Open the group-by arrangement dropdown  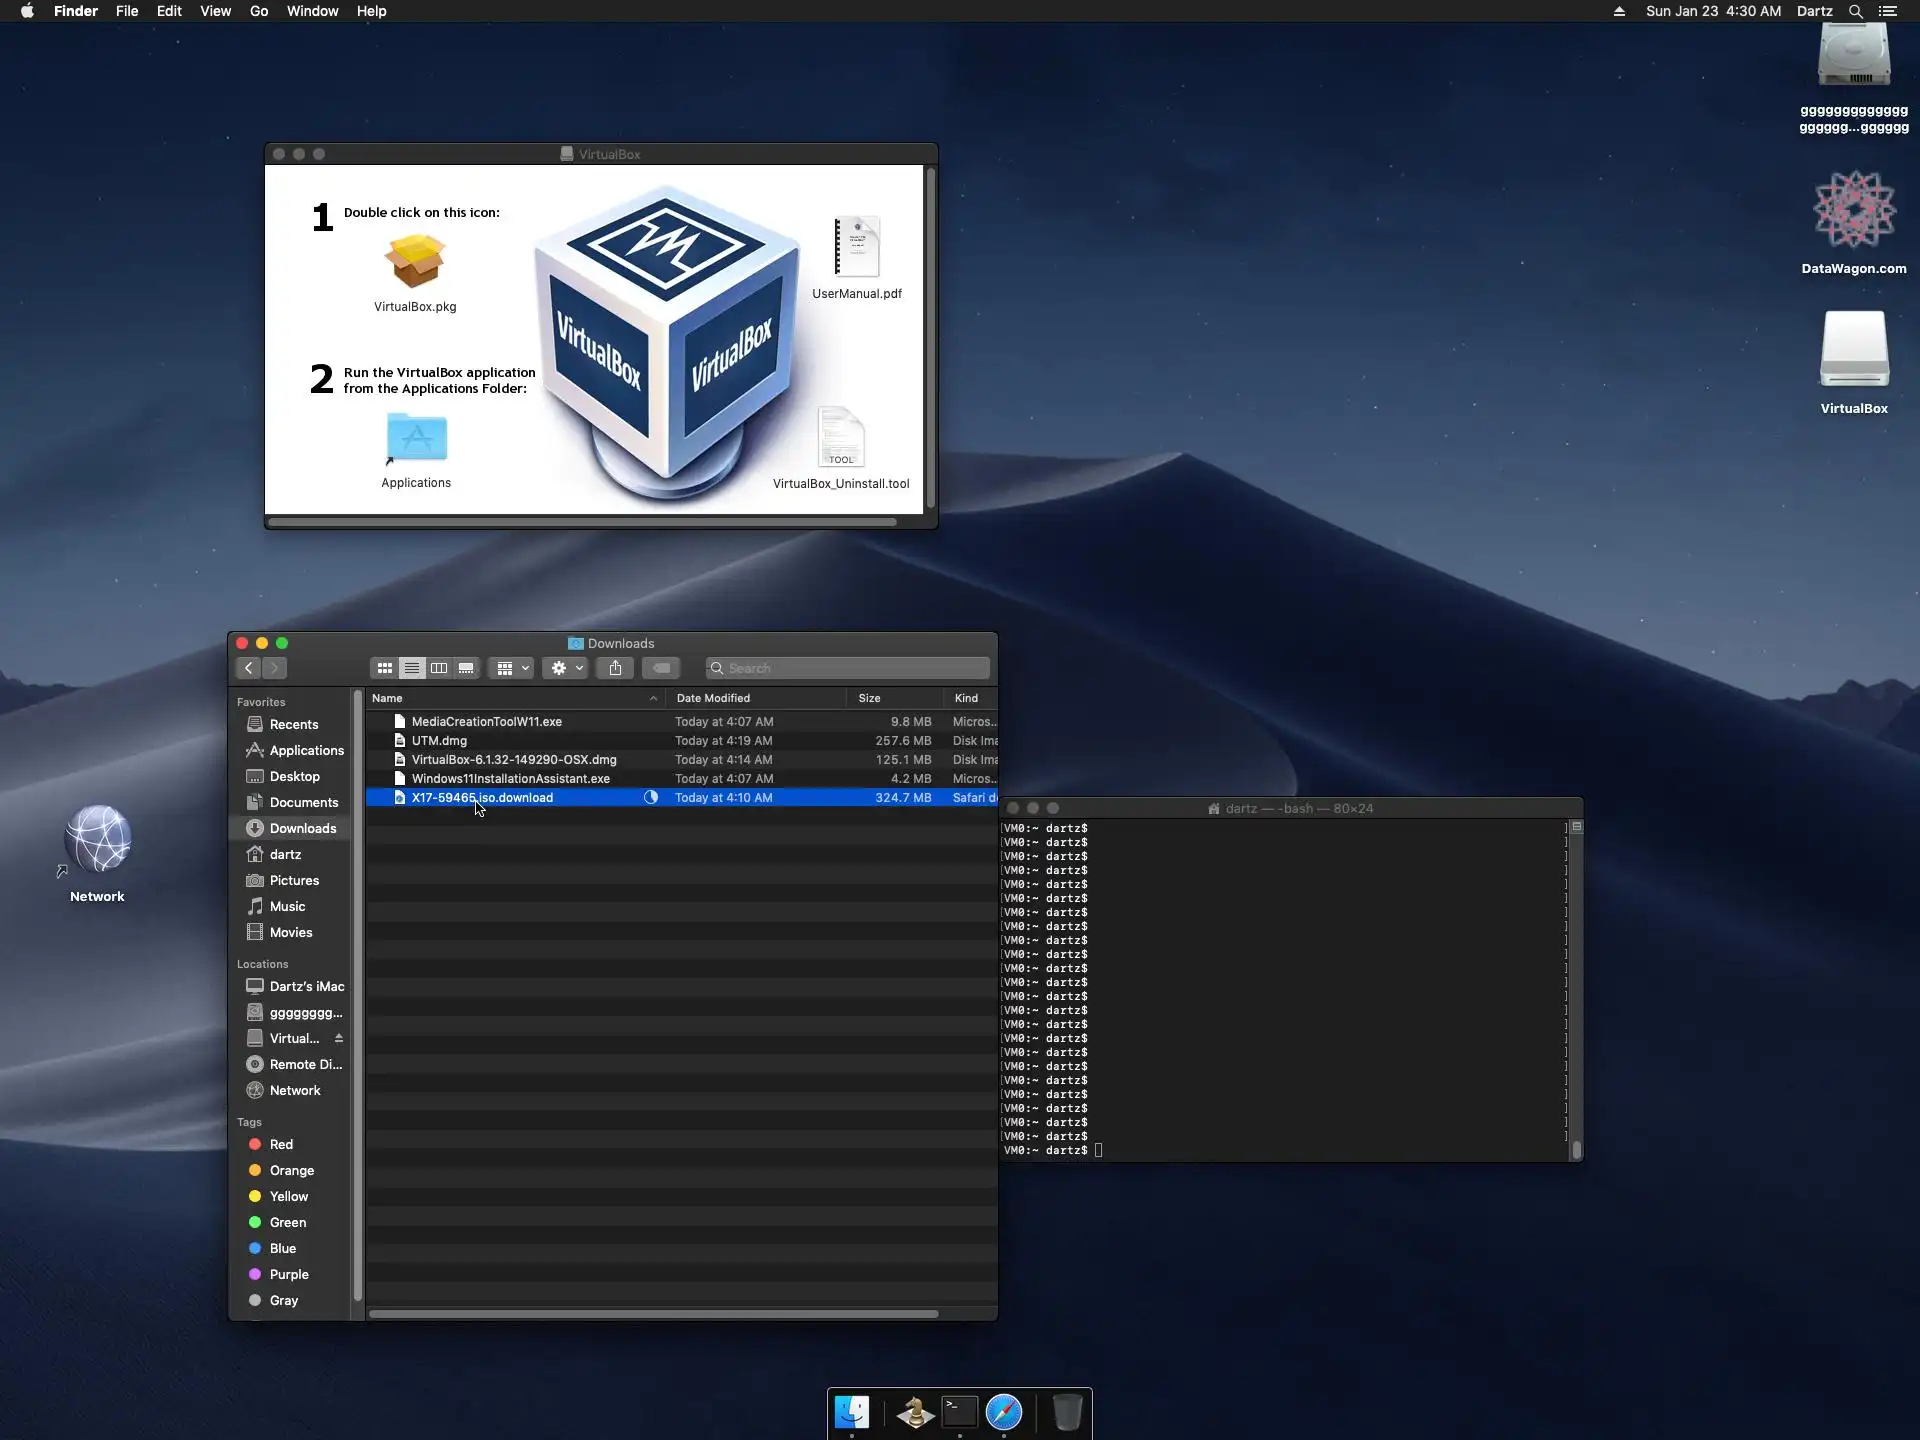(x=512, y=668)
